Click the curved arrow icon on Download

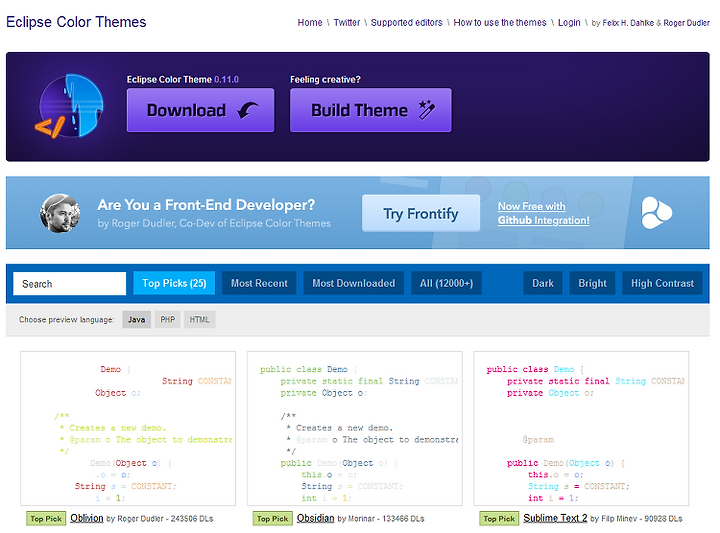248,110
